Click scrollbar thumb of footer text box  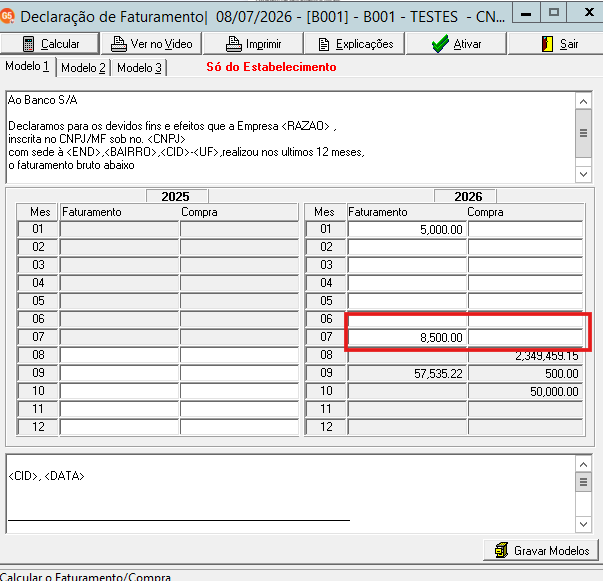[583, 482]
